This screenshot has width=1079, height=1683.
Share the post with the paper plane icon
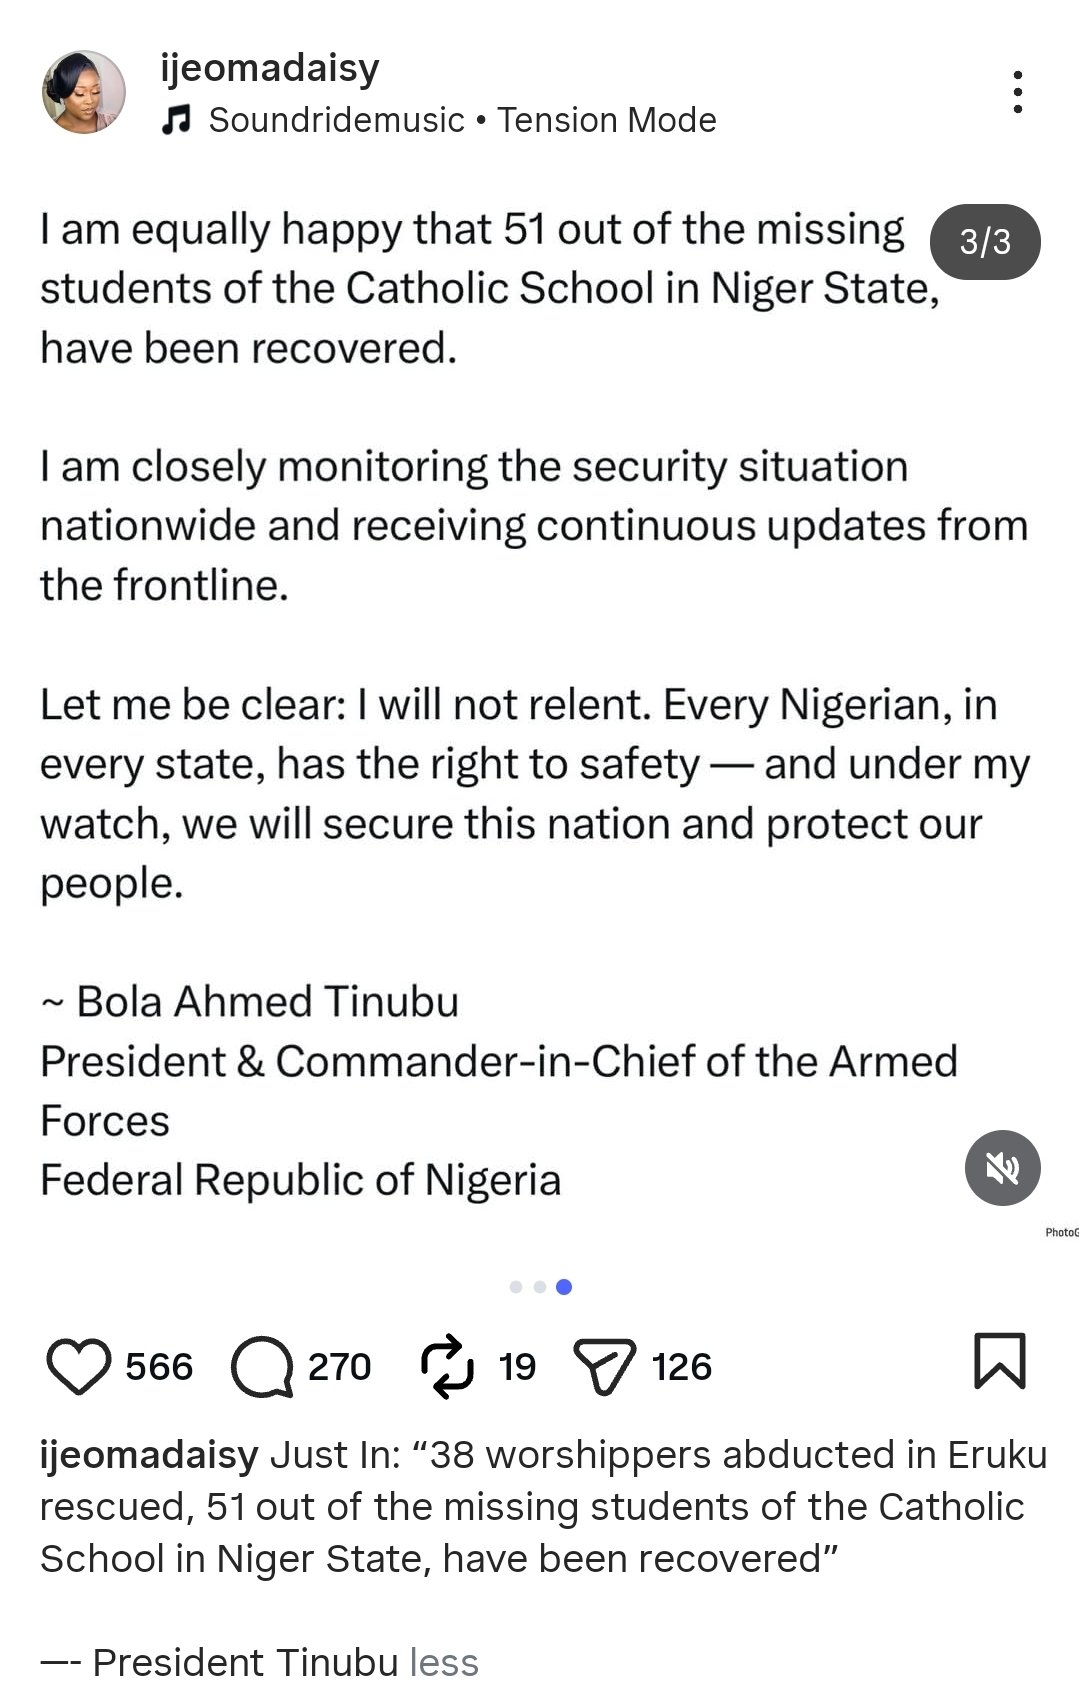point(604,1366)
